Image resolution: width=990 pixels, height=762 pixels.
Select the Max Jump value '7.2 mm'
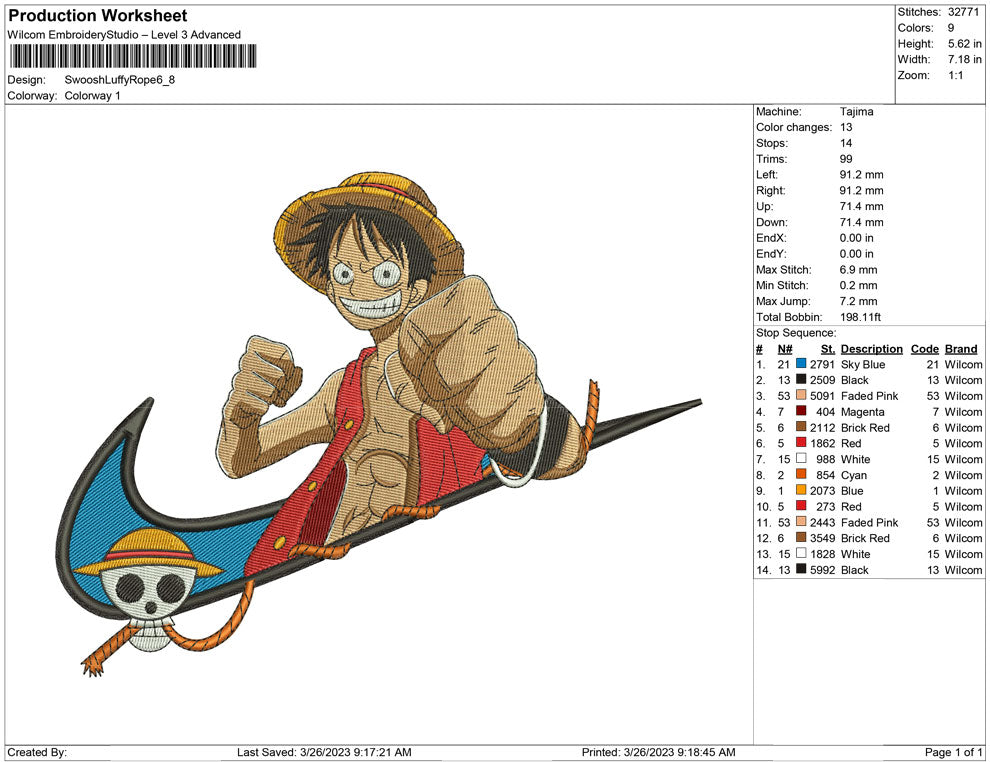point(859,301)
